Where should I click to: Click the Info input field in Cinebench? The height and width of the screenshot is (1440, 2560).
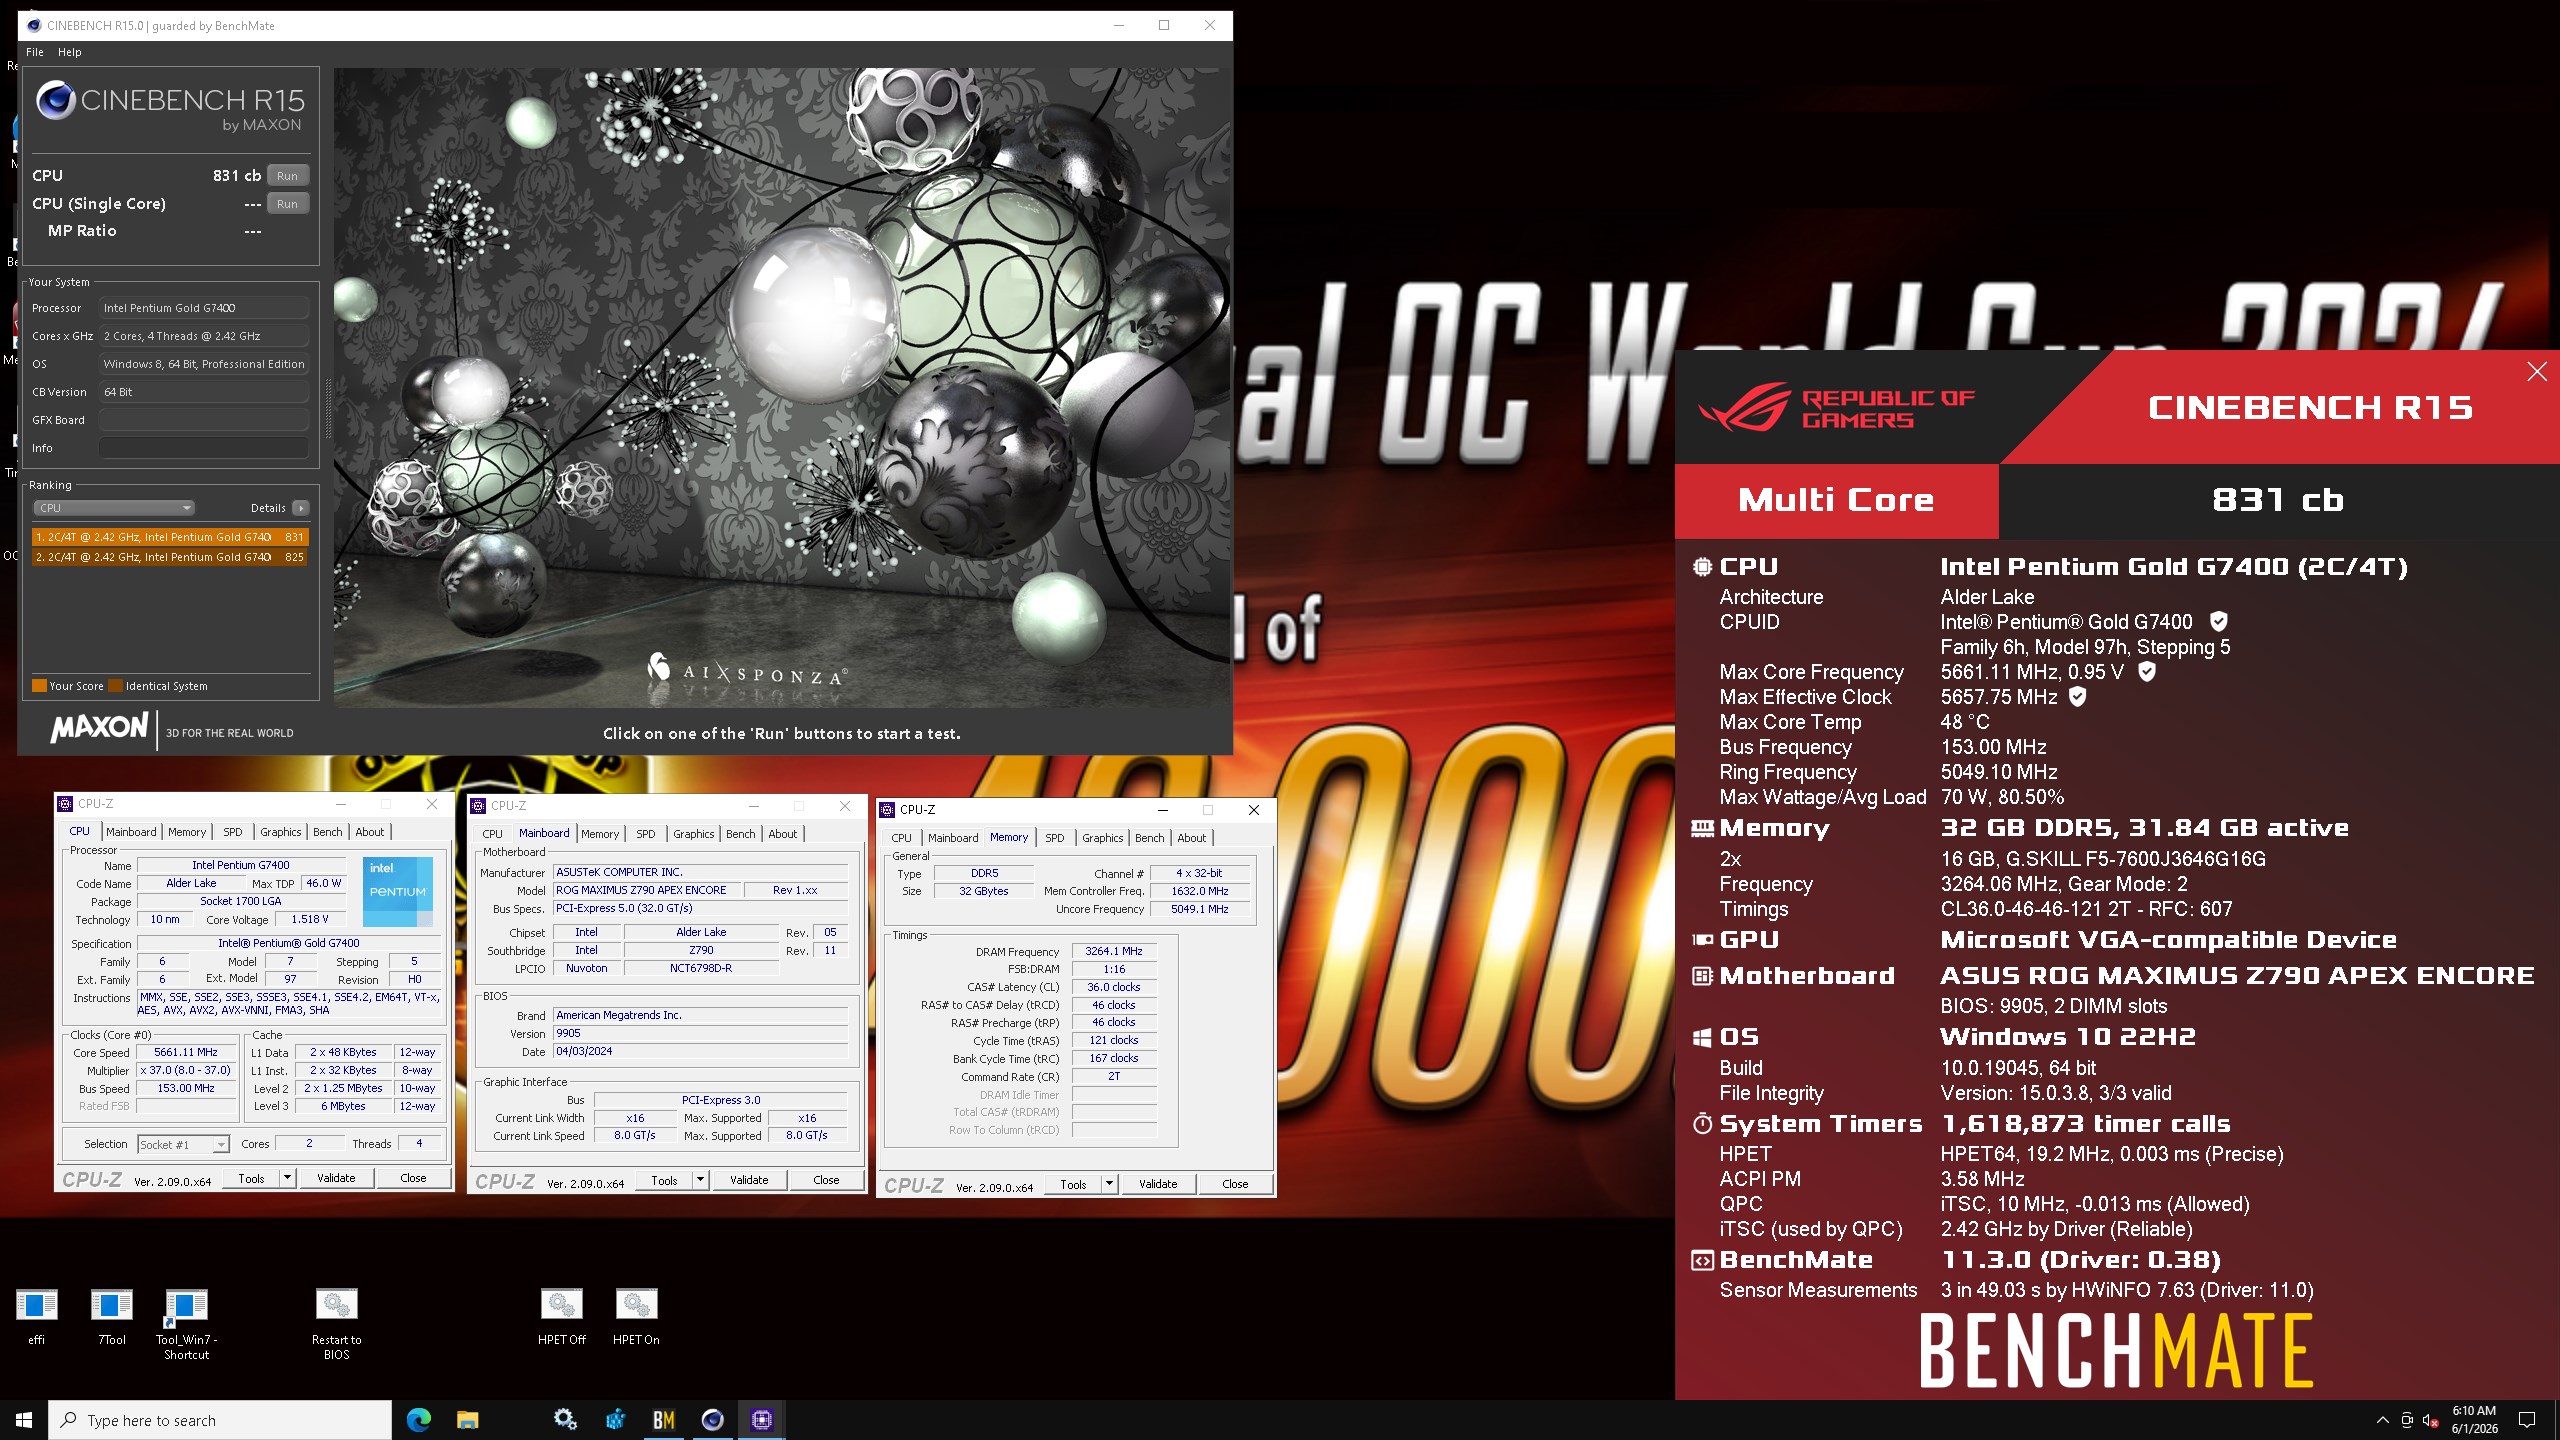(203, 448)
